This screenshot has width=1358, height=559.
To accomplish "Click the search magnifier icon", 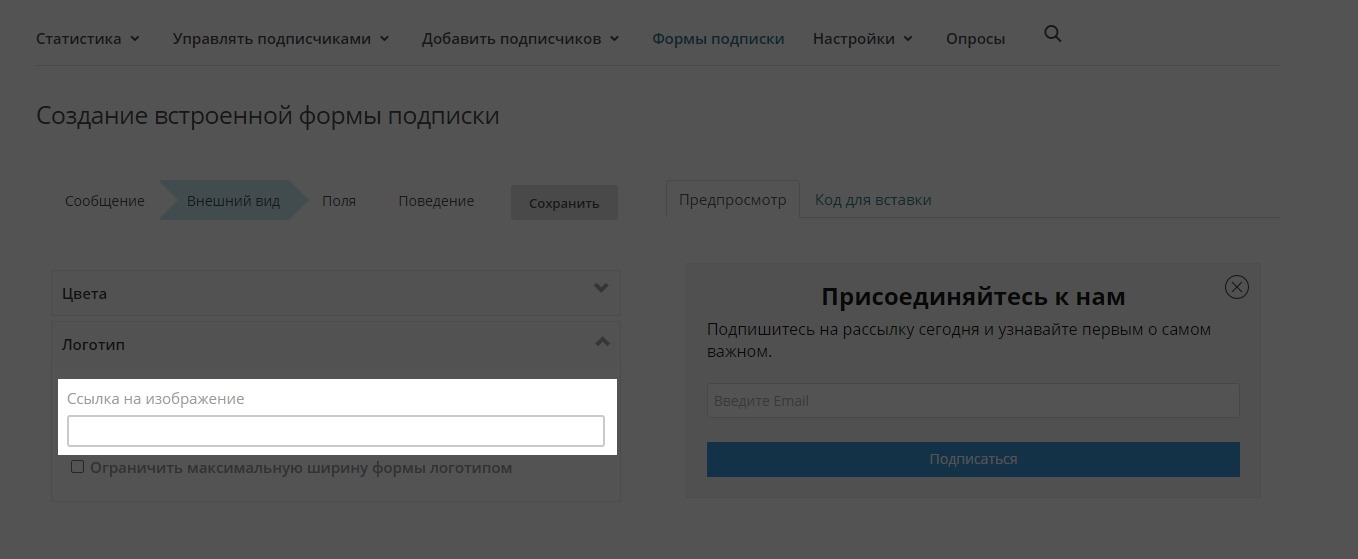I will pos(1052,35).
